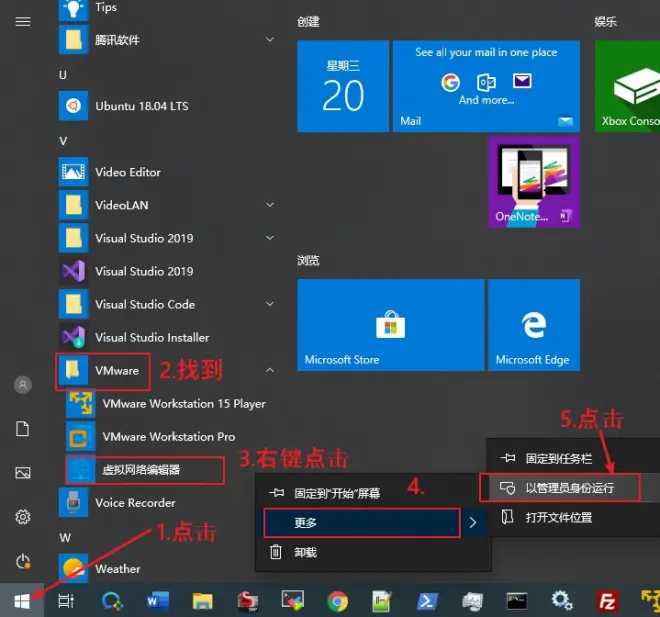Open Documents from Start sidebar
660x617 pixels.
pyautogui.click(x=23, y=429)
